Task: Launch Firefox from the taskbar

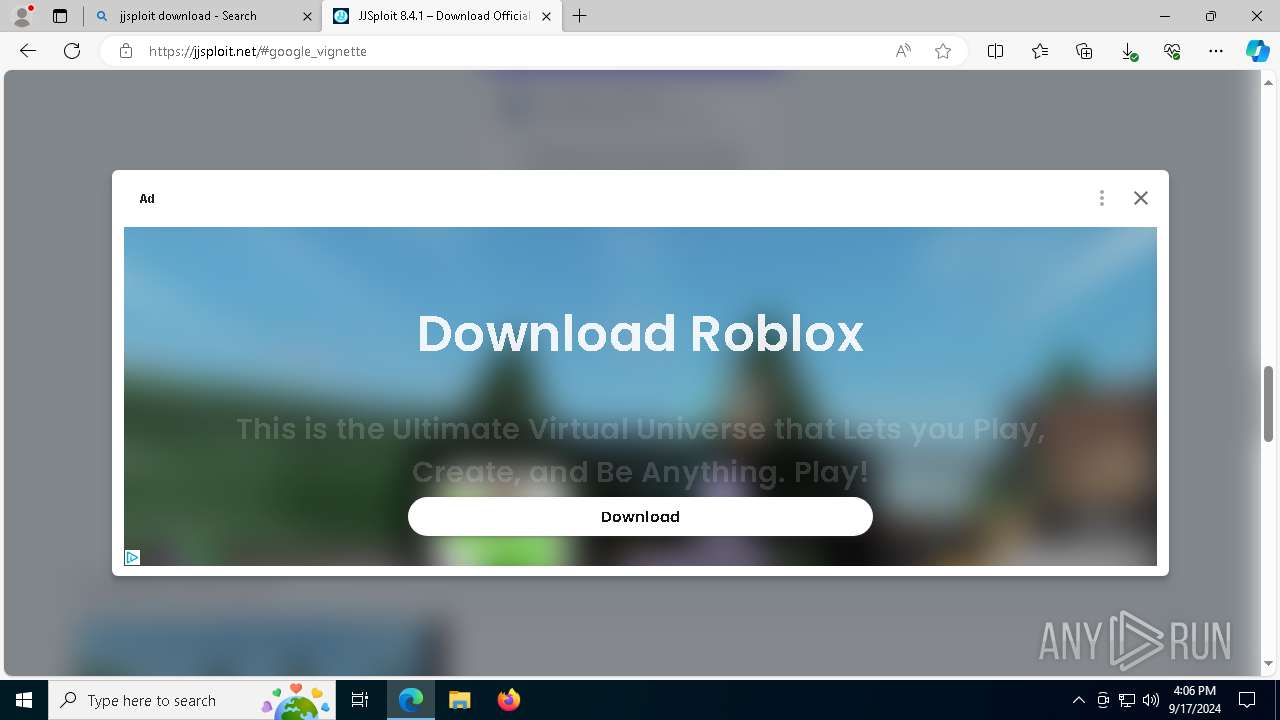Action: click(508, 700)
